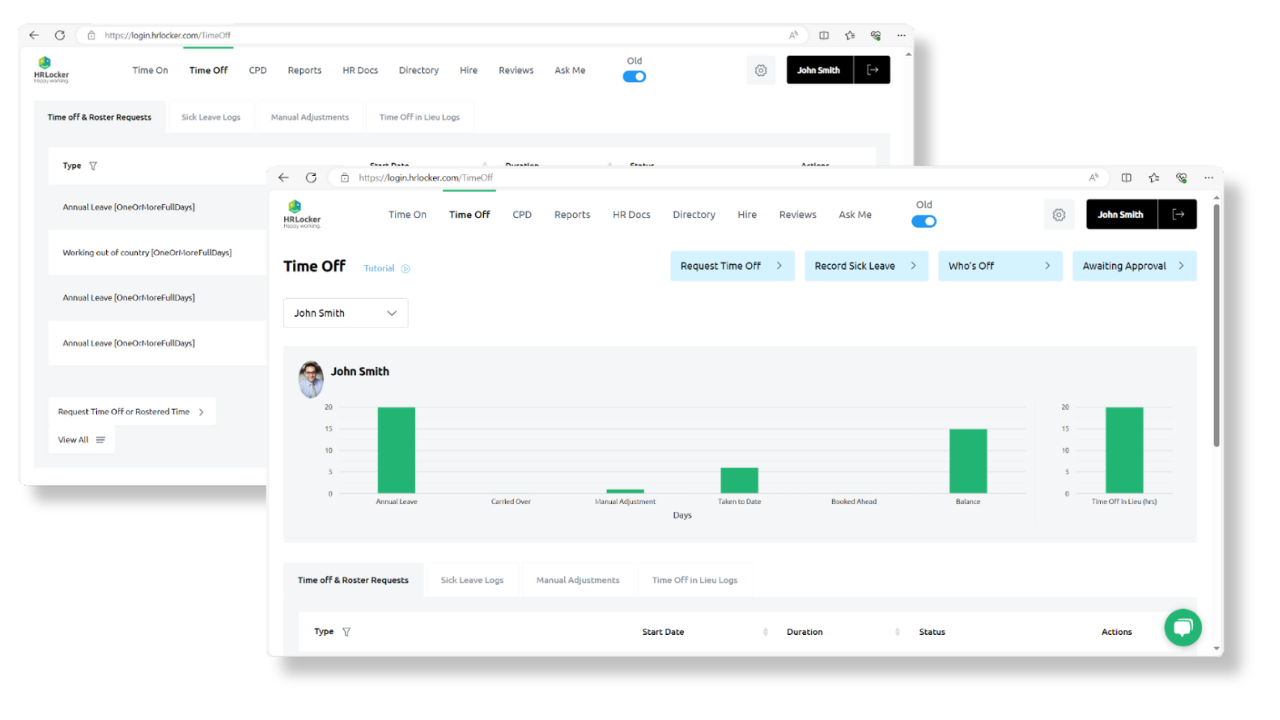The image size is (1280, 720).
Task: Click the Start Date column sort arrows
Action: (x=766, y=631)
